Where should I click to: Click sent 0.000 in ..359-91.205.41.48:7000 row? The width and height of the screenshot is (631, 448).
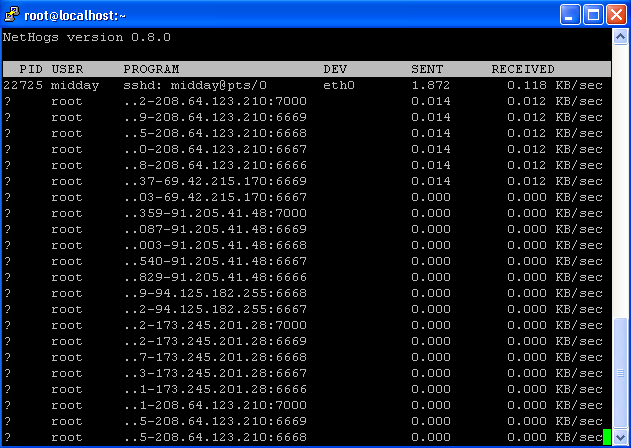431,213
